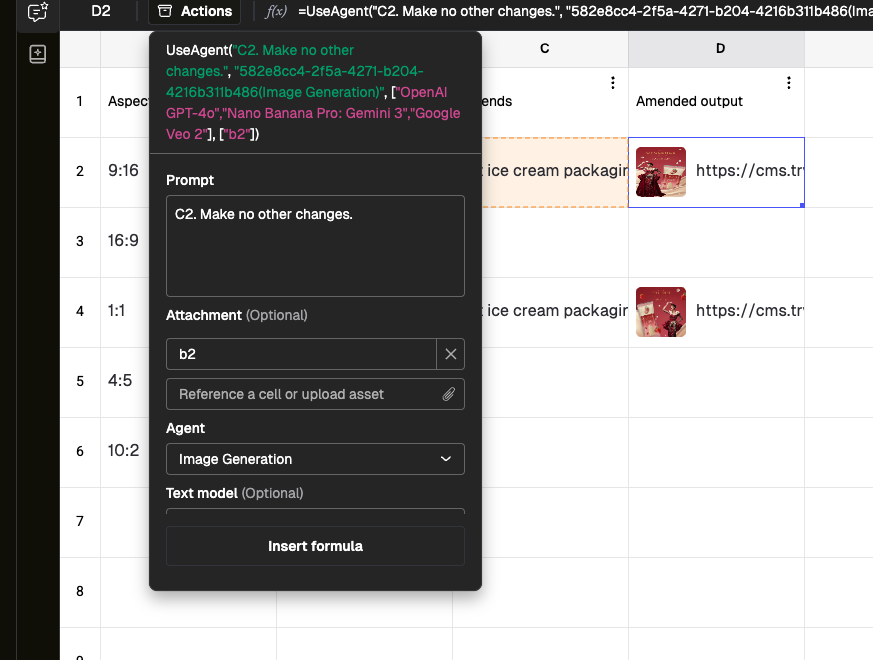Click the paperclip upload asset icon
The height and width of the screenshot is (660, 873).
coord(449,394)
